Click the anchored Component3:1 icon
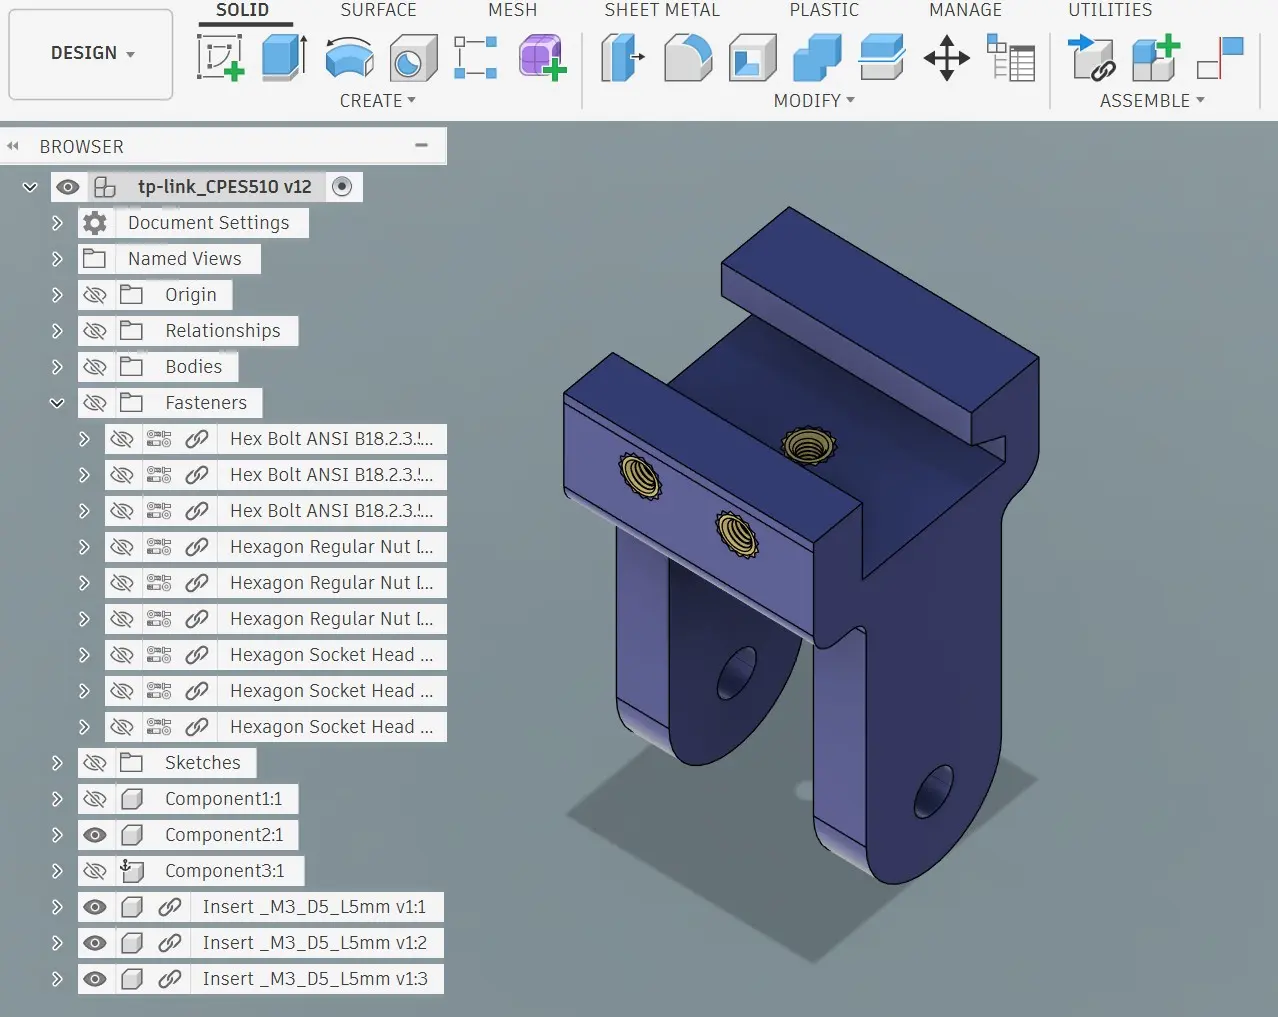The image size is (1278, 1017). click(132, 871)
